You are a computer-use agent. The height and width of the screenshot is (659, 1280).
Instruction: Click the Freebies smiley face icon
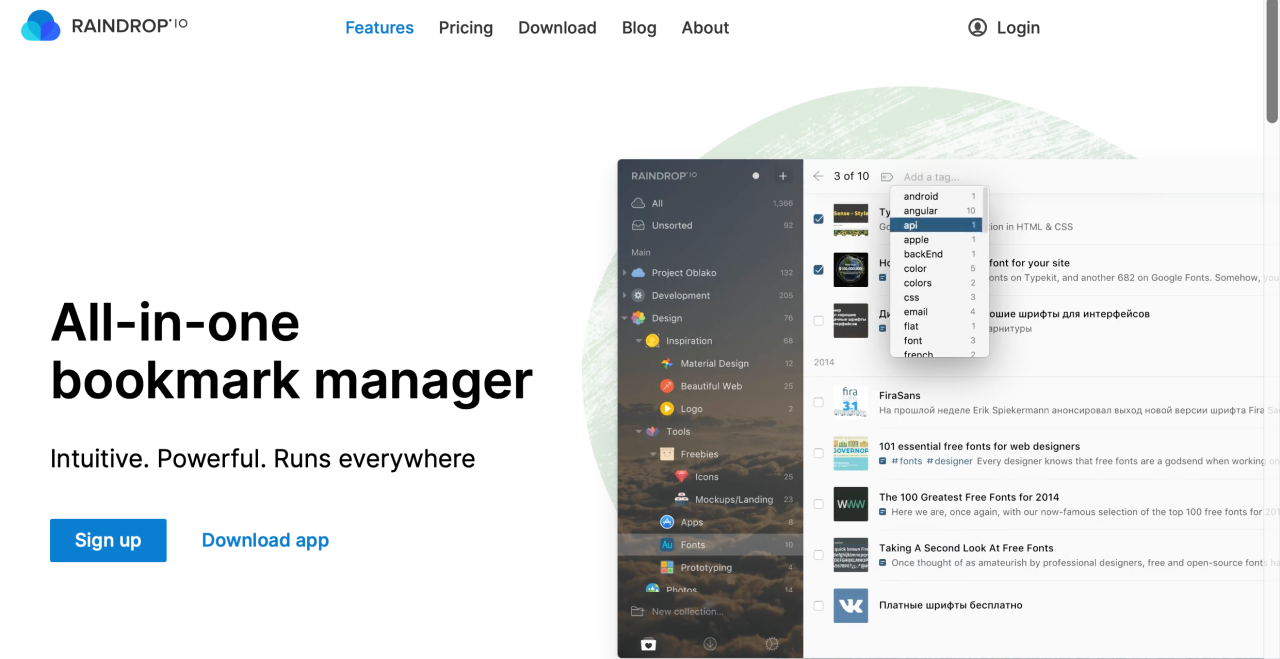667,454
